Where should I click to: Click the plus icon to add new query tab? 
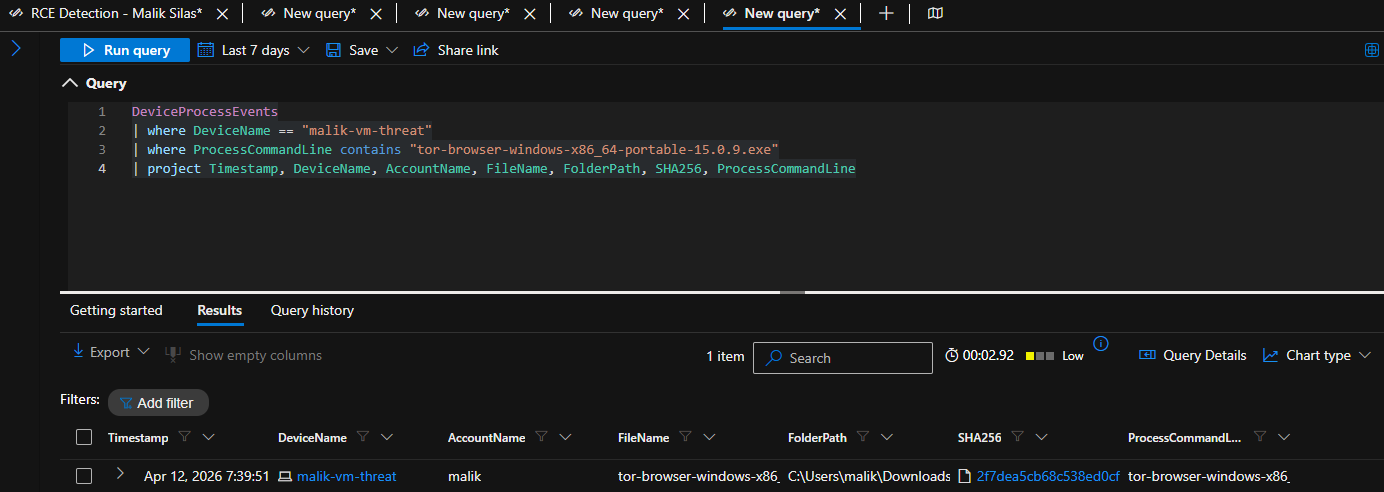coord(885,13)
